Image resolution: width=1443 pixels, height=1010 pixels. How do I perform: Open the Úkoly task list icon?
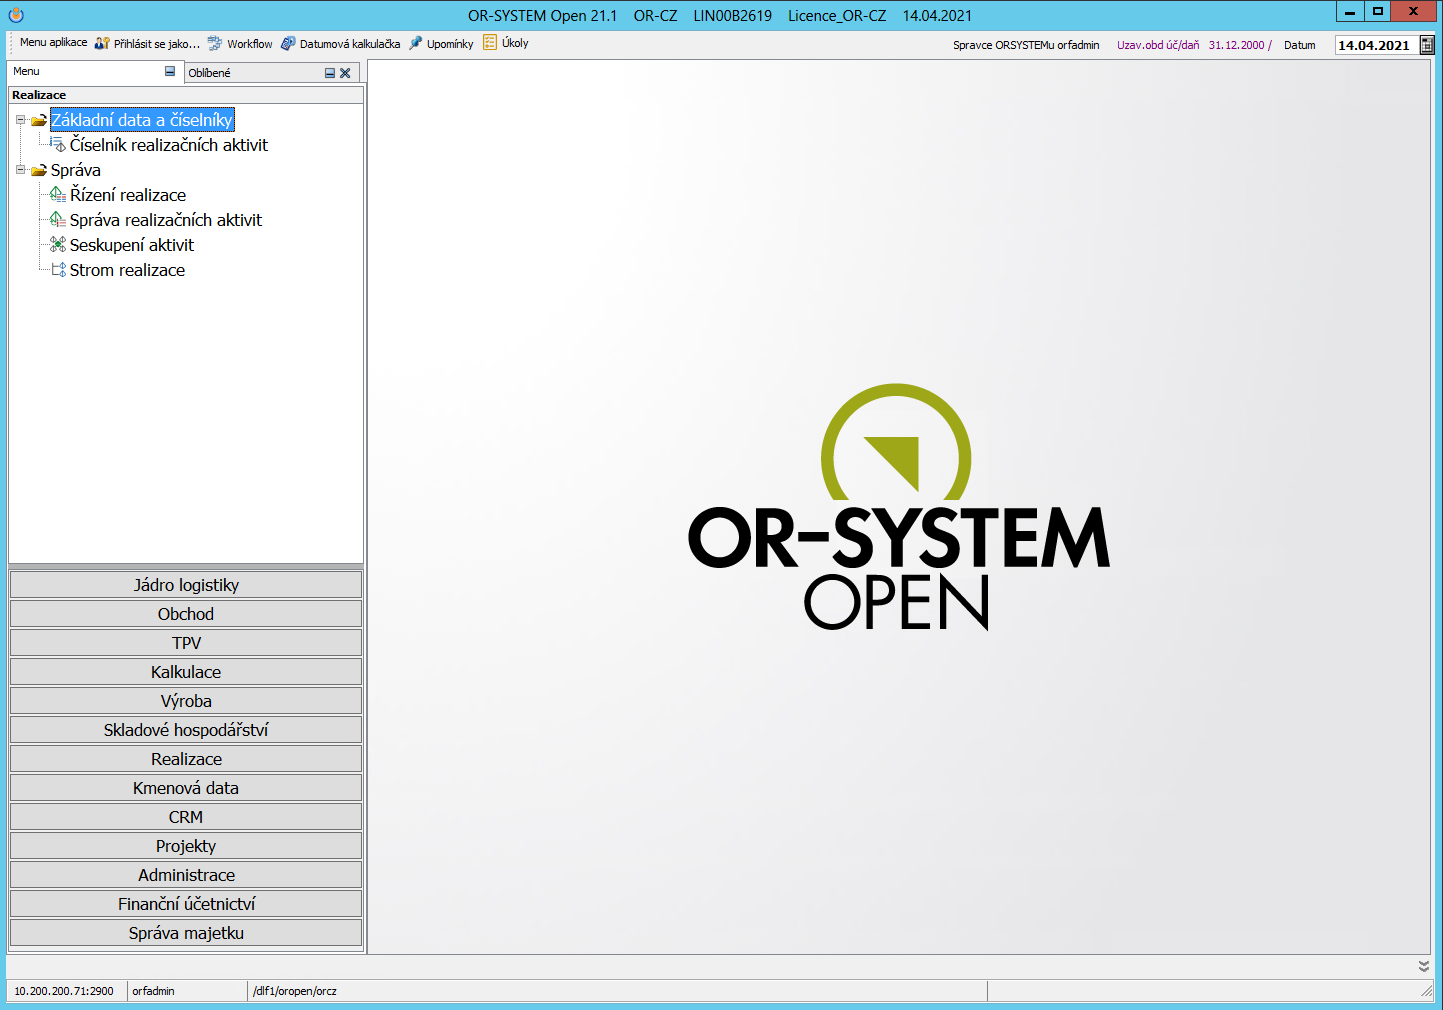coord(490,42)
